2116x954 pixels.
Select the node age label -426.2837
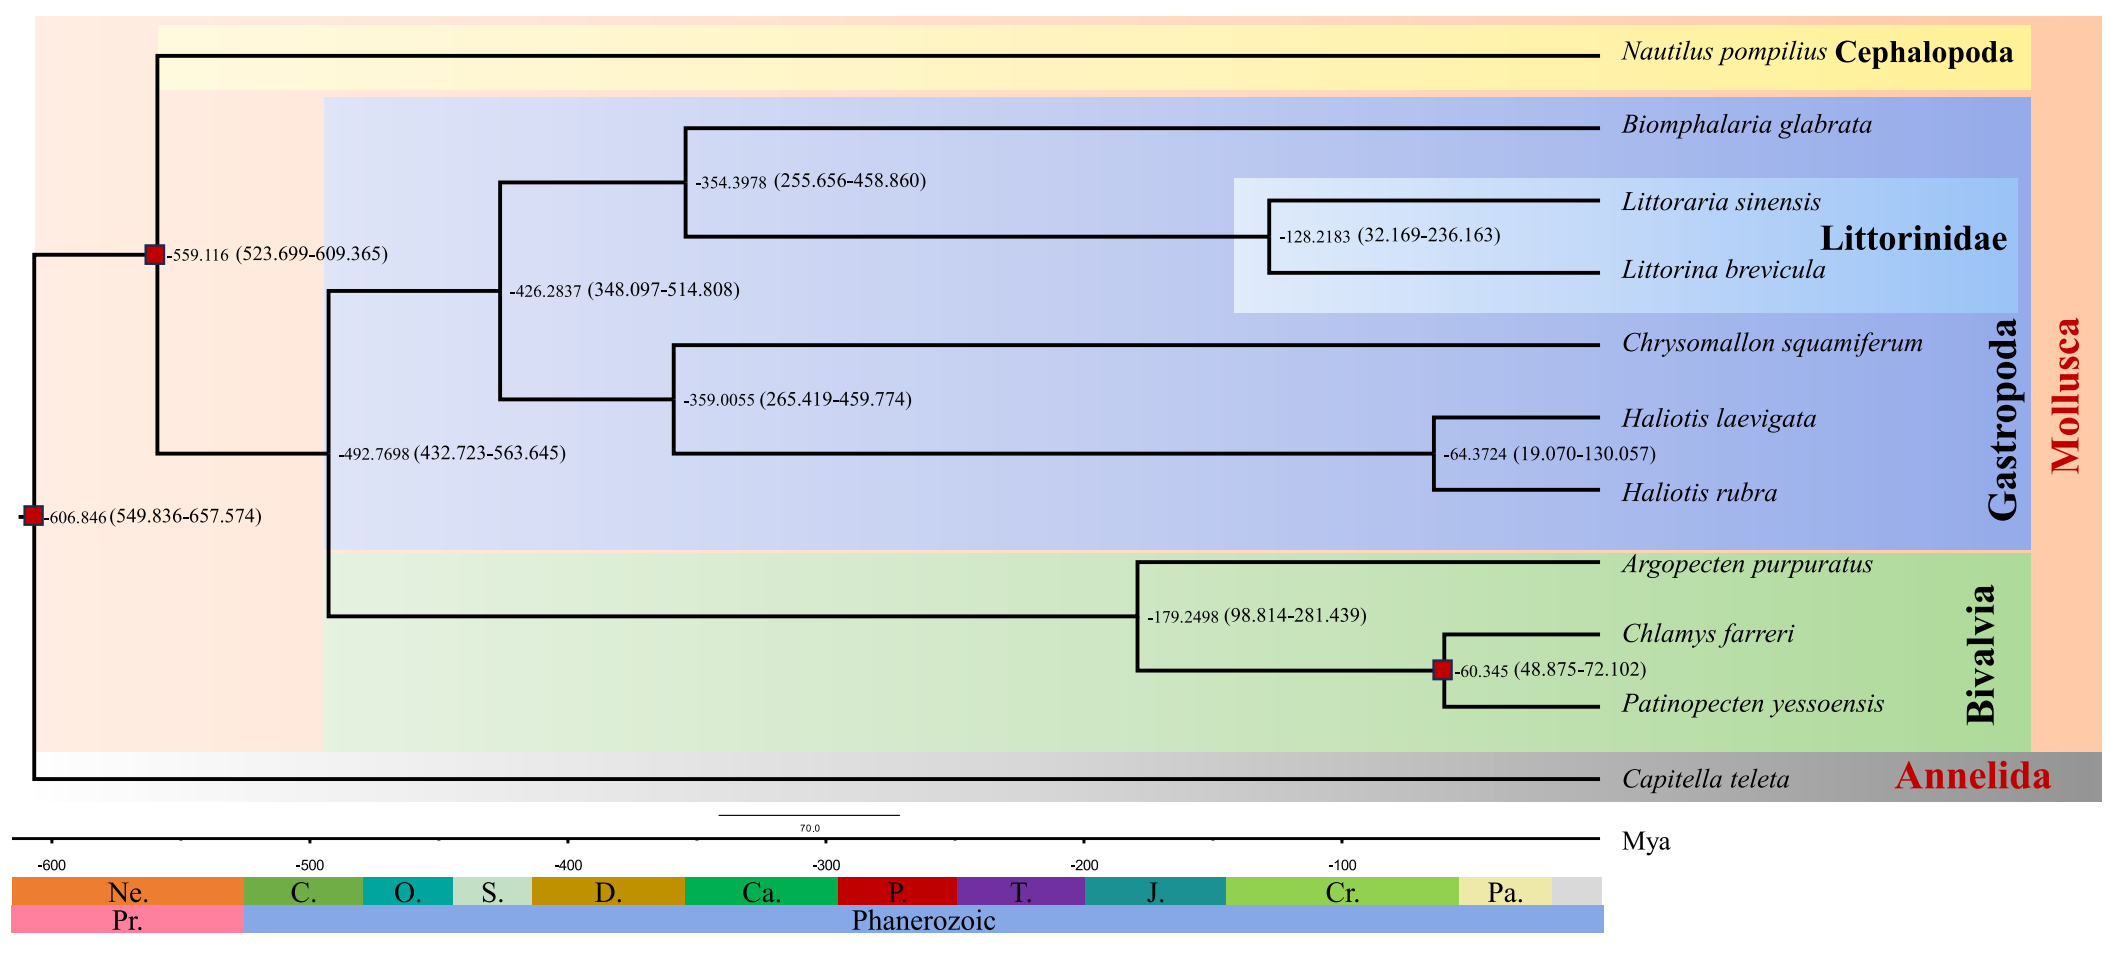click(545, 292)
